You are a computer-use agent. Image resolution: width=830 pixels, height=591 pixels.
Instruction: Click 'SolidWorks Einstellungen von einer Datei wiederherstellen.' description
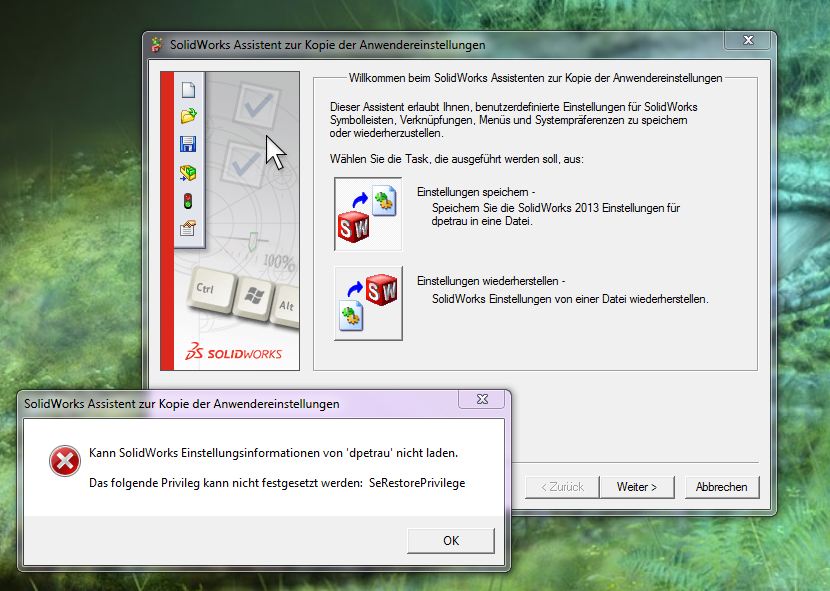point(570,299)
